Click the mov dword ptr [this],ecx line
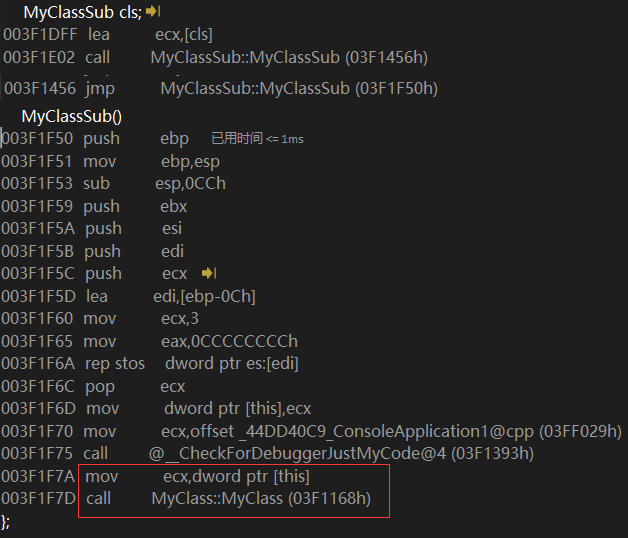 (156, 409)
